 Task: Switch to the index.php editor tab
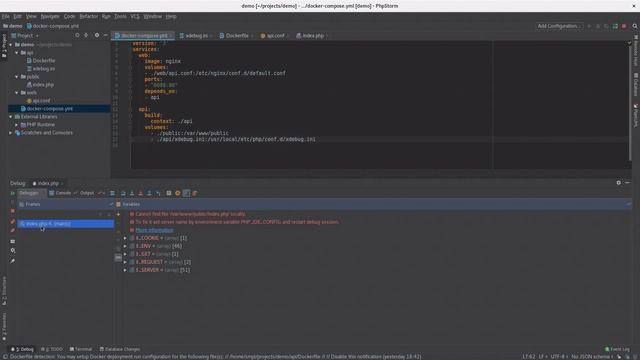[x=313, y=36]
